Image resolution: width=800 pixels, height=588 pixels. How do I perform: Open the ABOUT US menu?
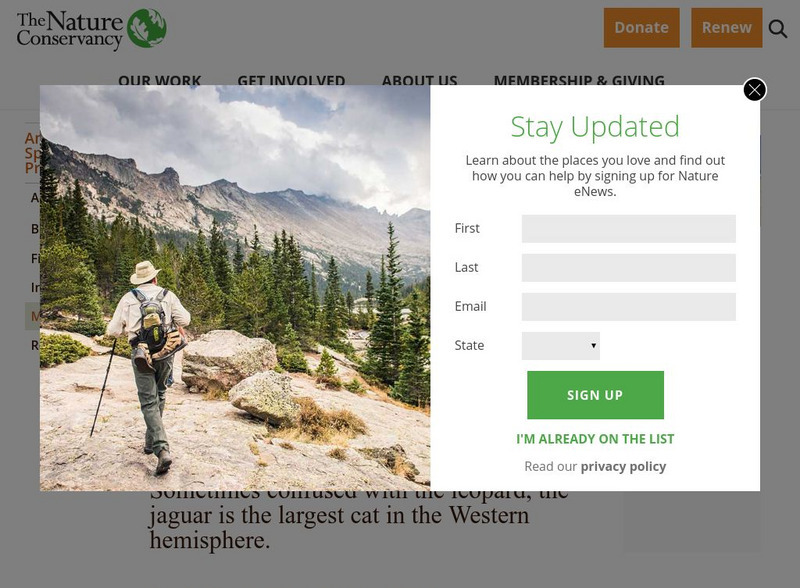click(x=419, y=80)
